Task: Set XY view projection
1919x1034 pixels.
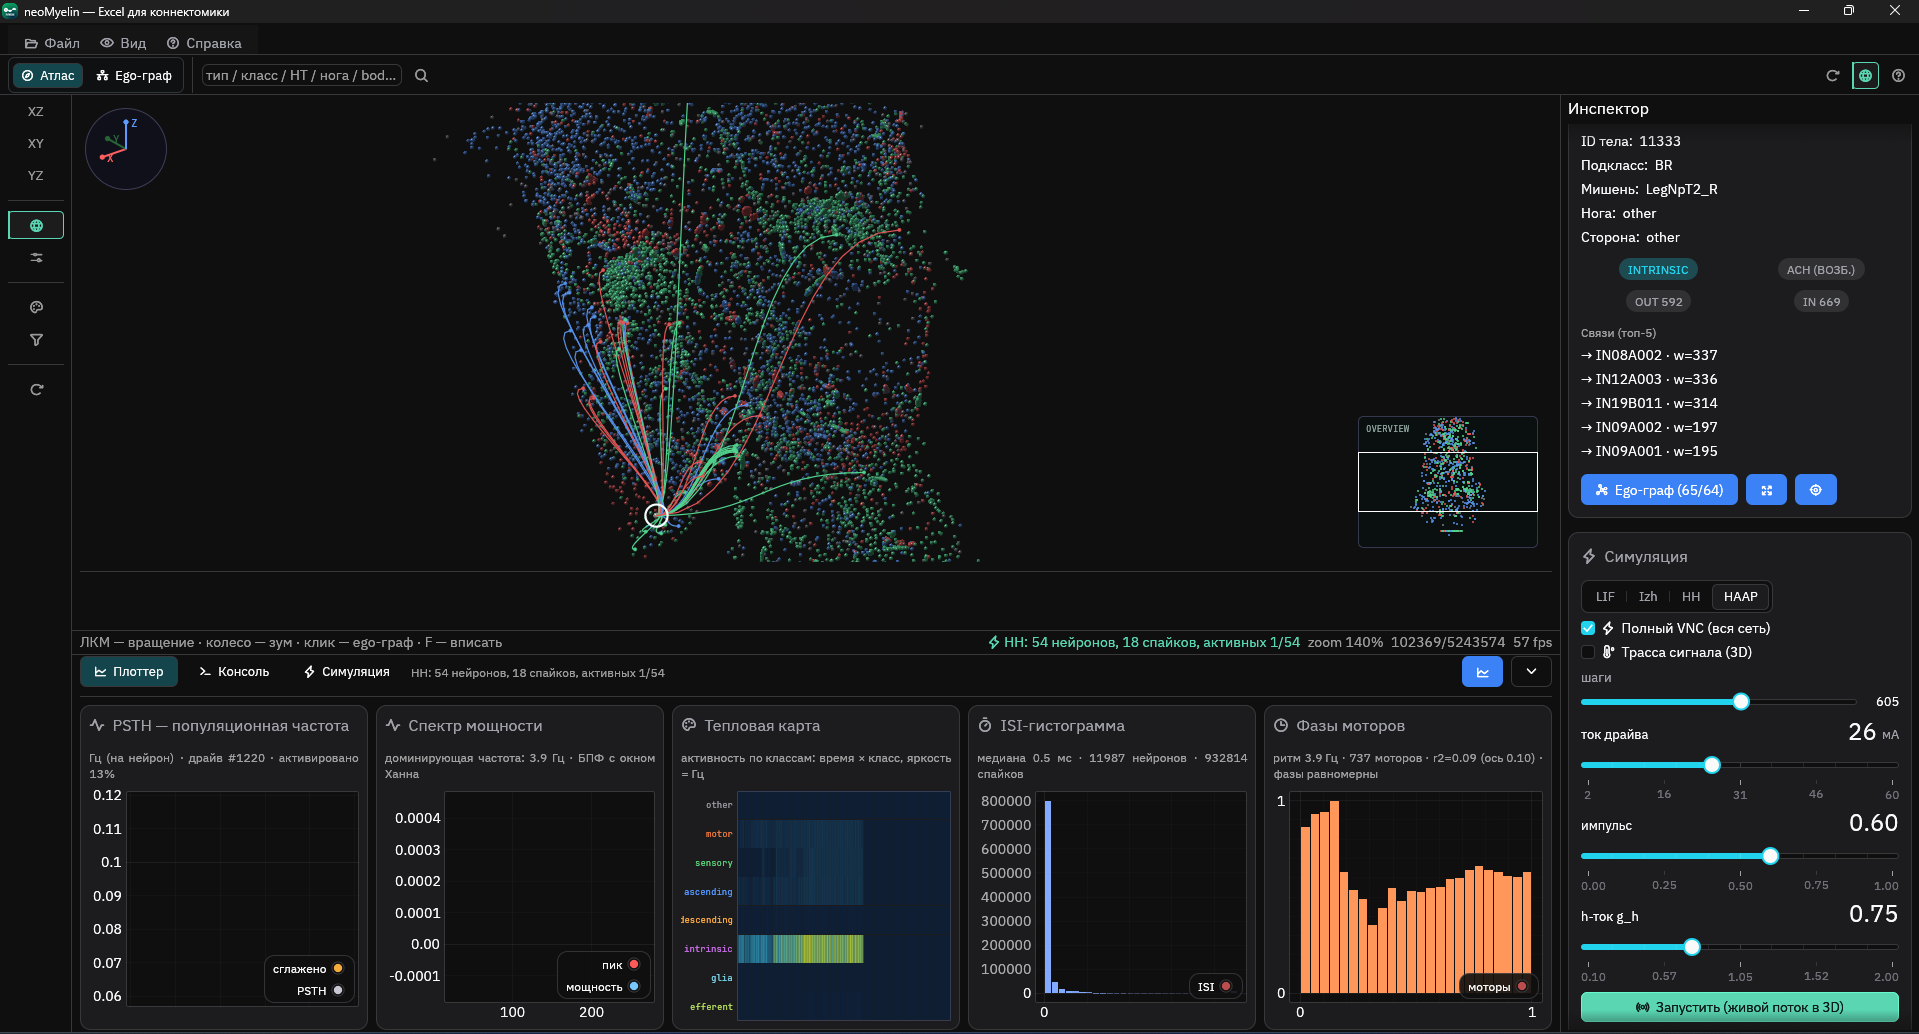Action: tap(36, 143)
